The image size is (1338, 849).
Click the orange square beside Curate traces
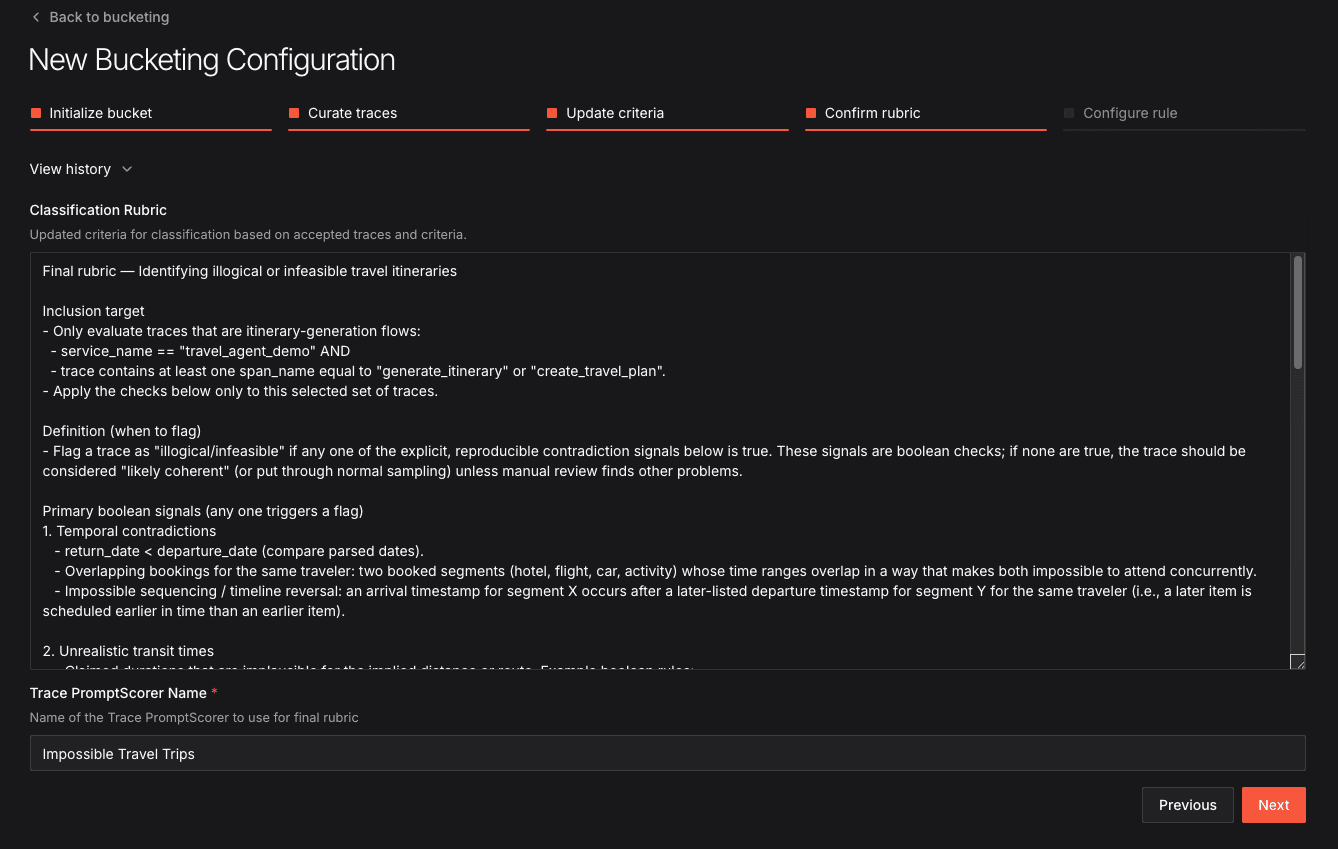tap(294, 113)
